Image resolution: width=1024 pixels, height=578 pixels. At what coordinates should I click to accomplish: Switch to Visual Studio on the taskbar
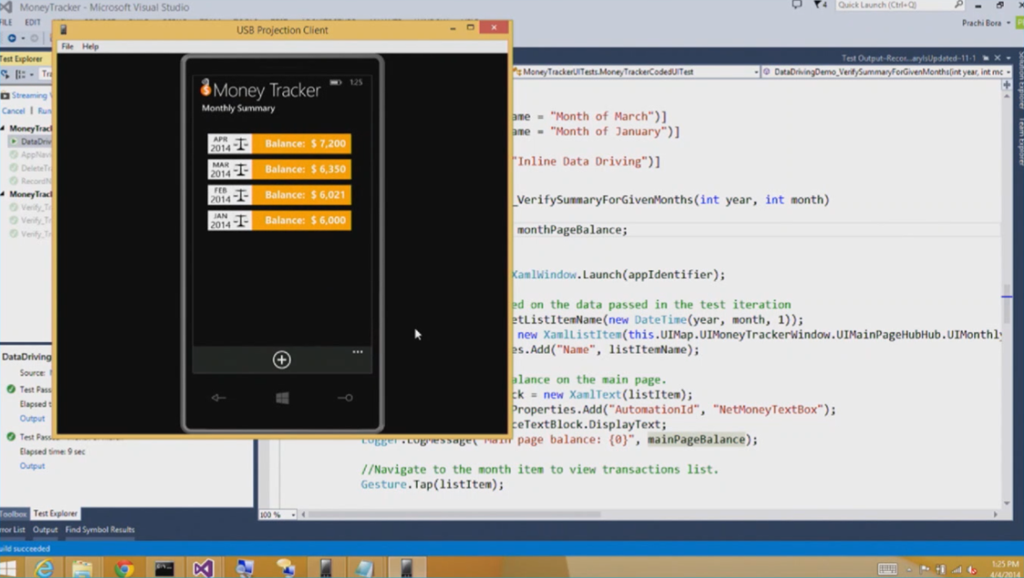[203, 568]
